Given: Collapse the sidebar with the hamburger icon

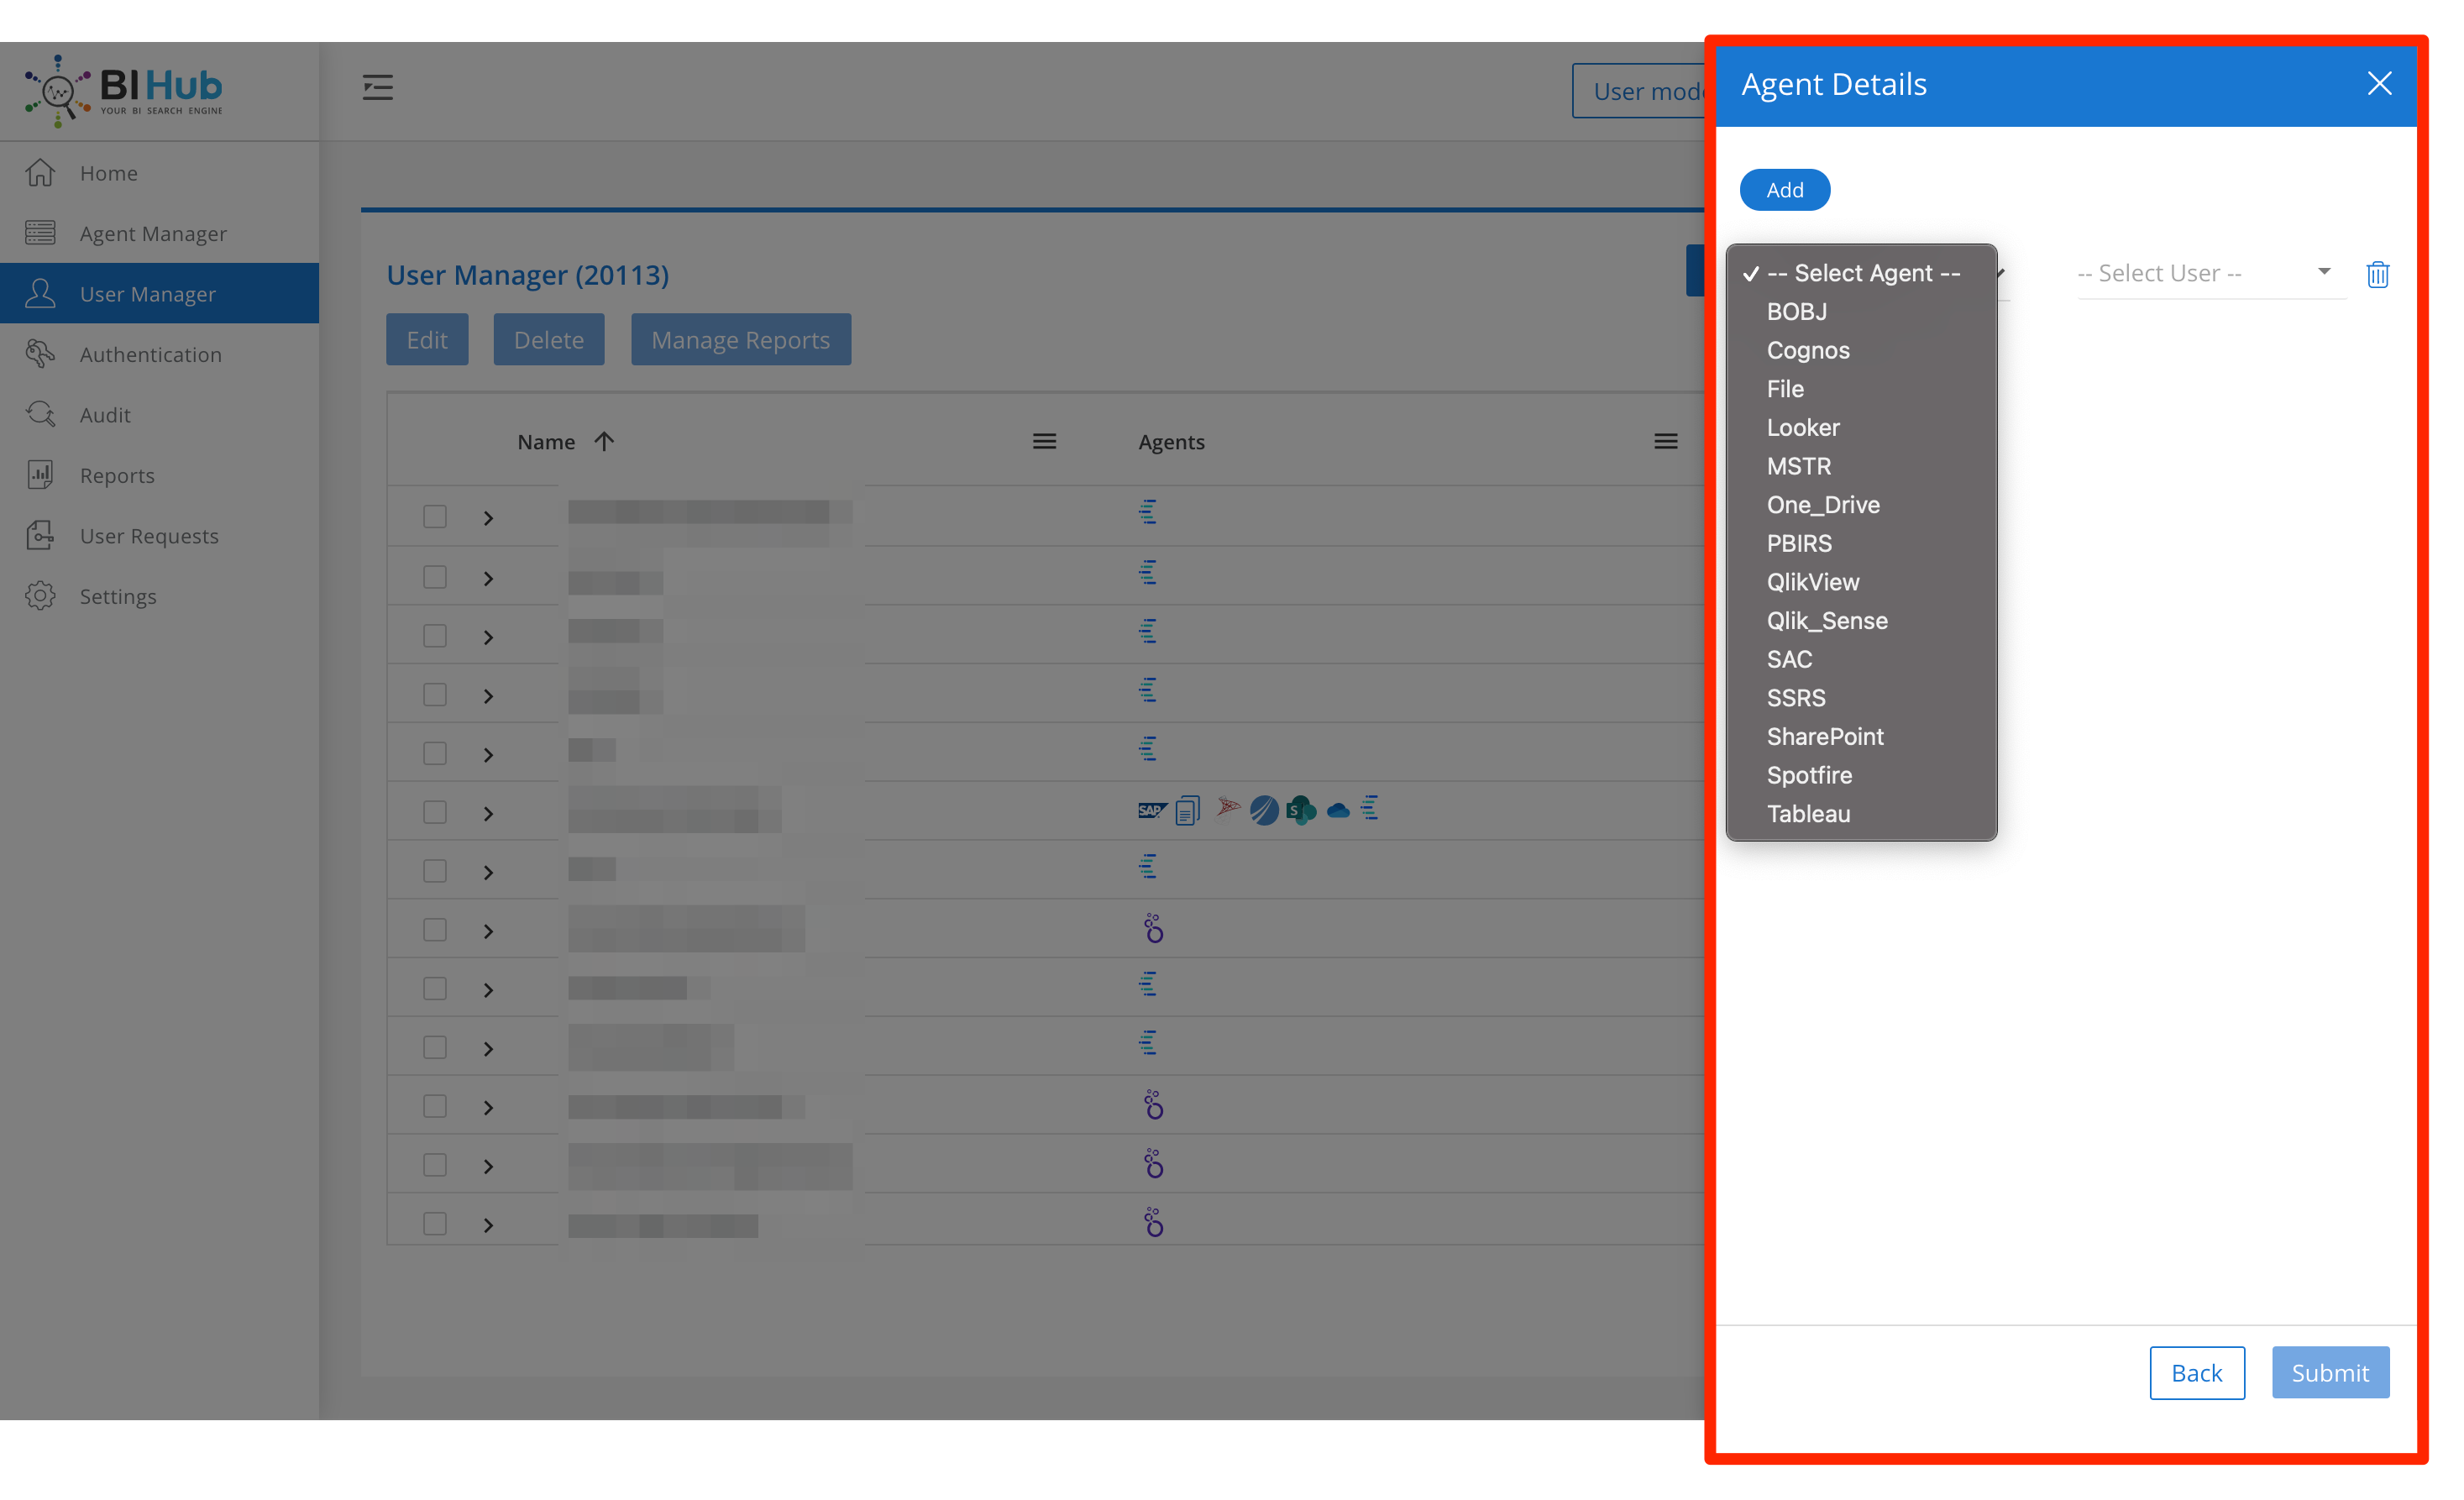Looking at the screenshot, I should (x=377, y=87).
